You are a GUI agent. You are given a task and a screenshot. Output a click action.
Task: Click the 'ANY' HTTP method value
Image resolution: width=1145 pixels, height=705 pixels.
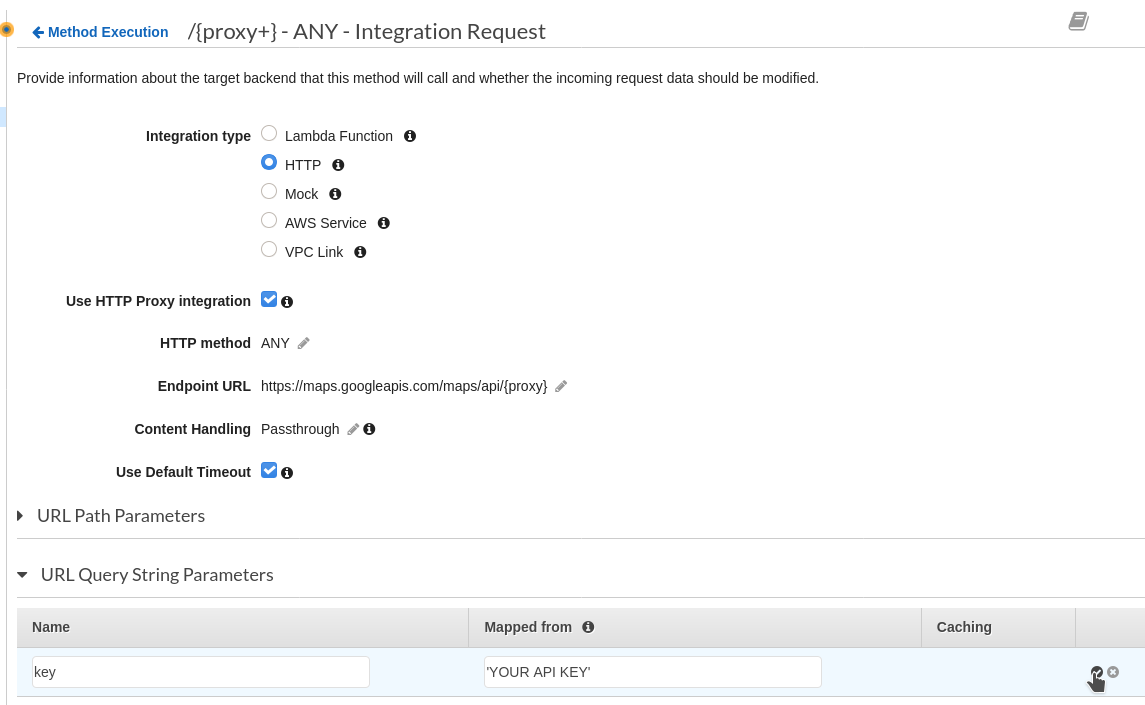[x=275, y=343]
